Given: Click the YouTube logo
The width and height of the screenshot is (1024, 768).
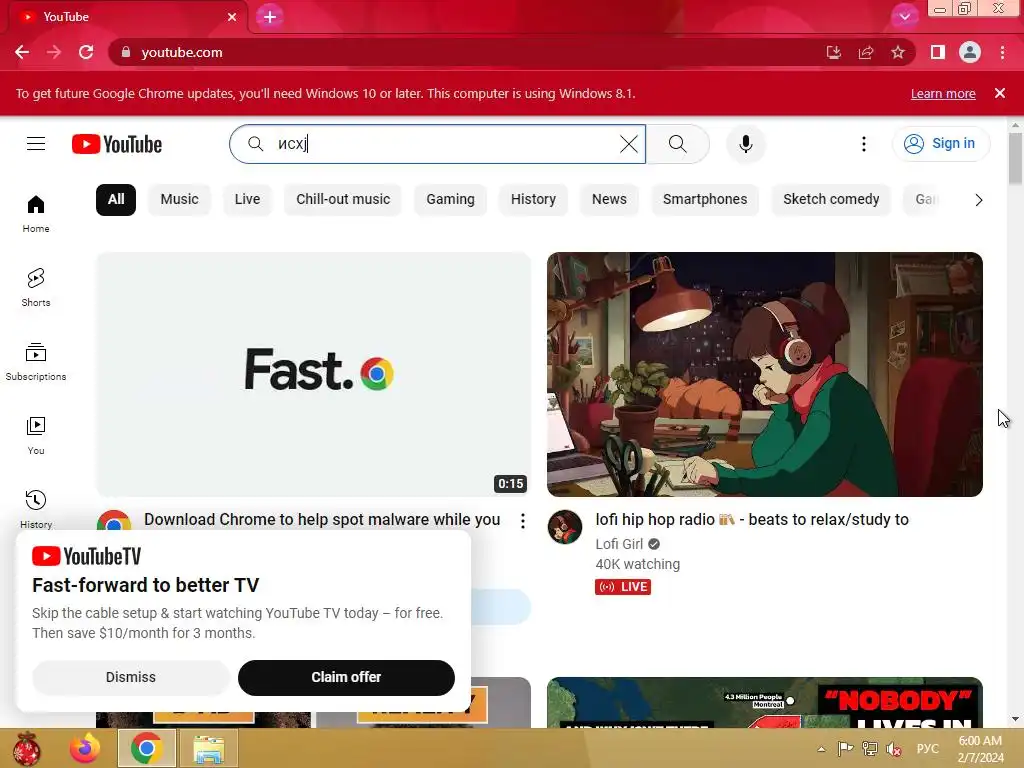Looking at the screenshot, I should 117,144.
